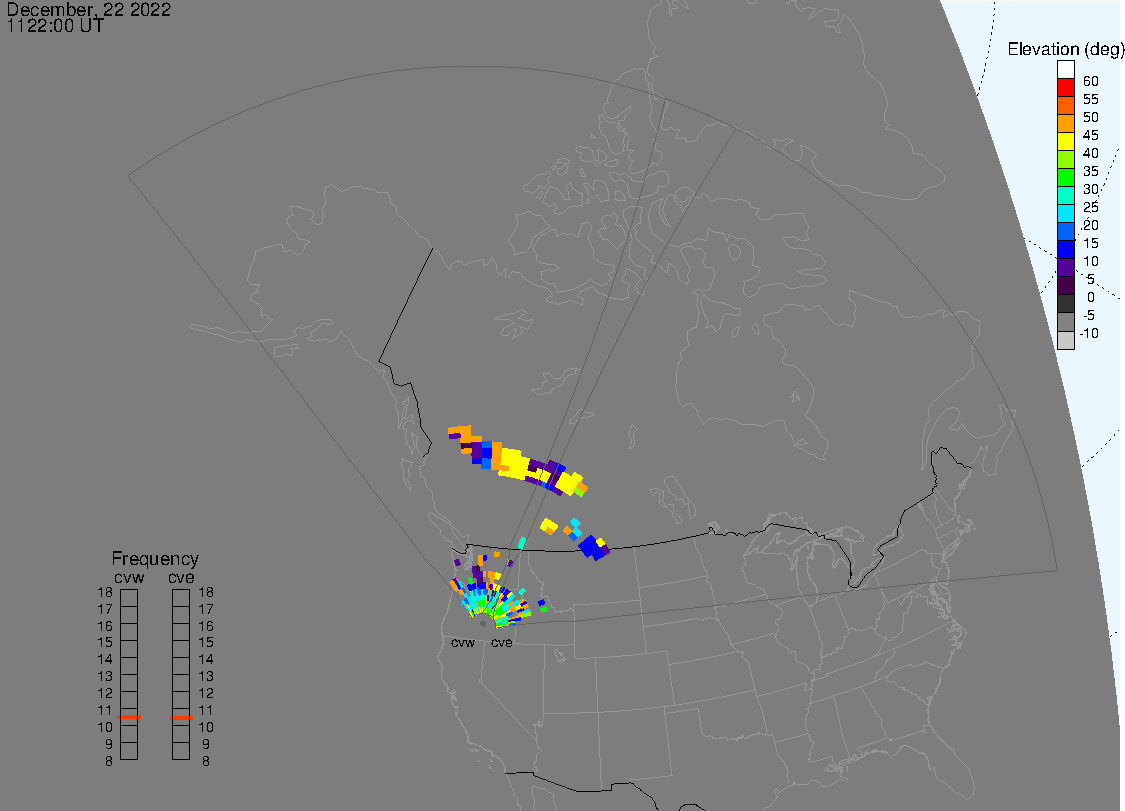Click the lightest gray swatch at legend bottom
Viewport: 1125px width, 811px height.
tap(1065, 340)
